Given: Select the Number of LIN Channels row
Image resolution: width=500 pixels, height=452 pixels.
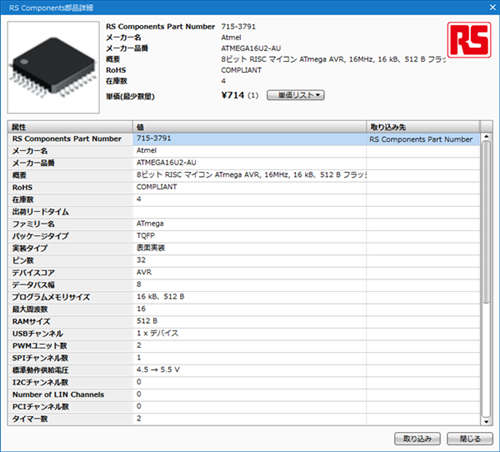Looking at the screenshot, I should click(x=244, y=394).
